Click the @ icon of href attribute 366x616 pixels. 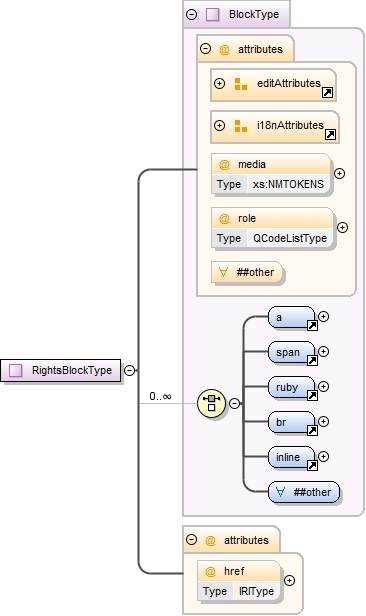210,572
